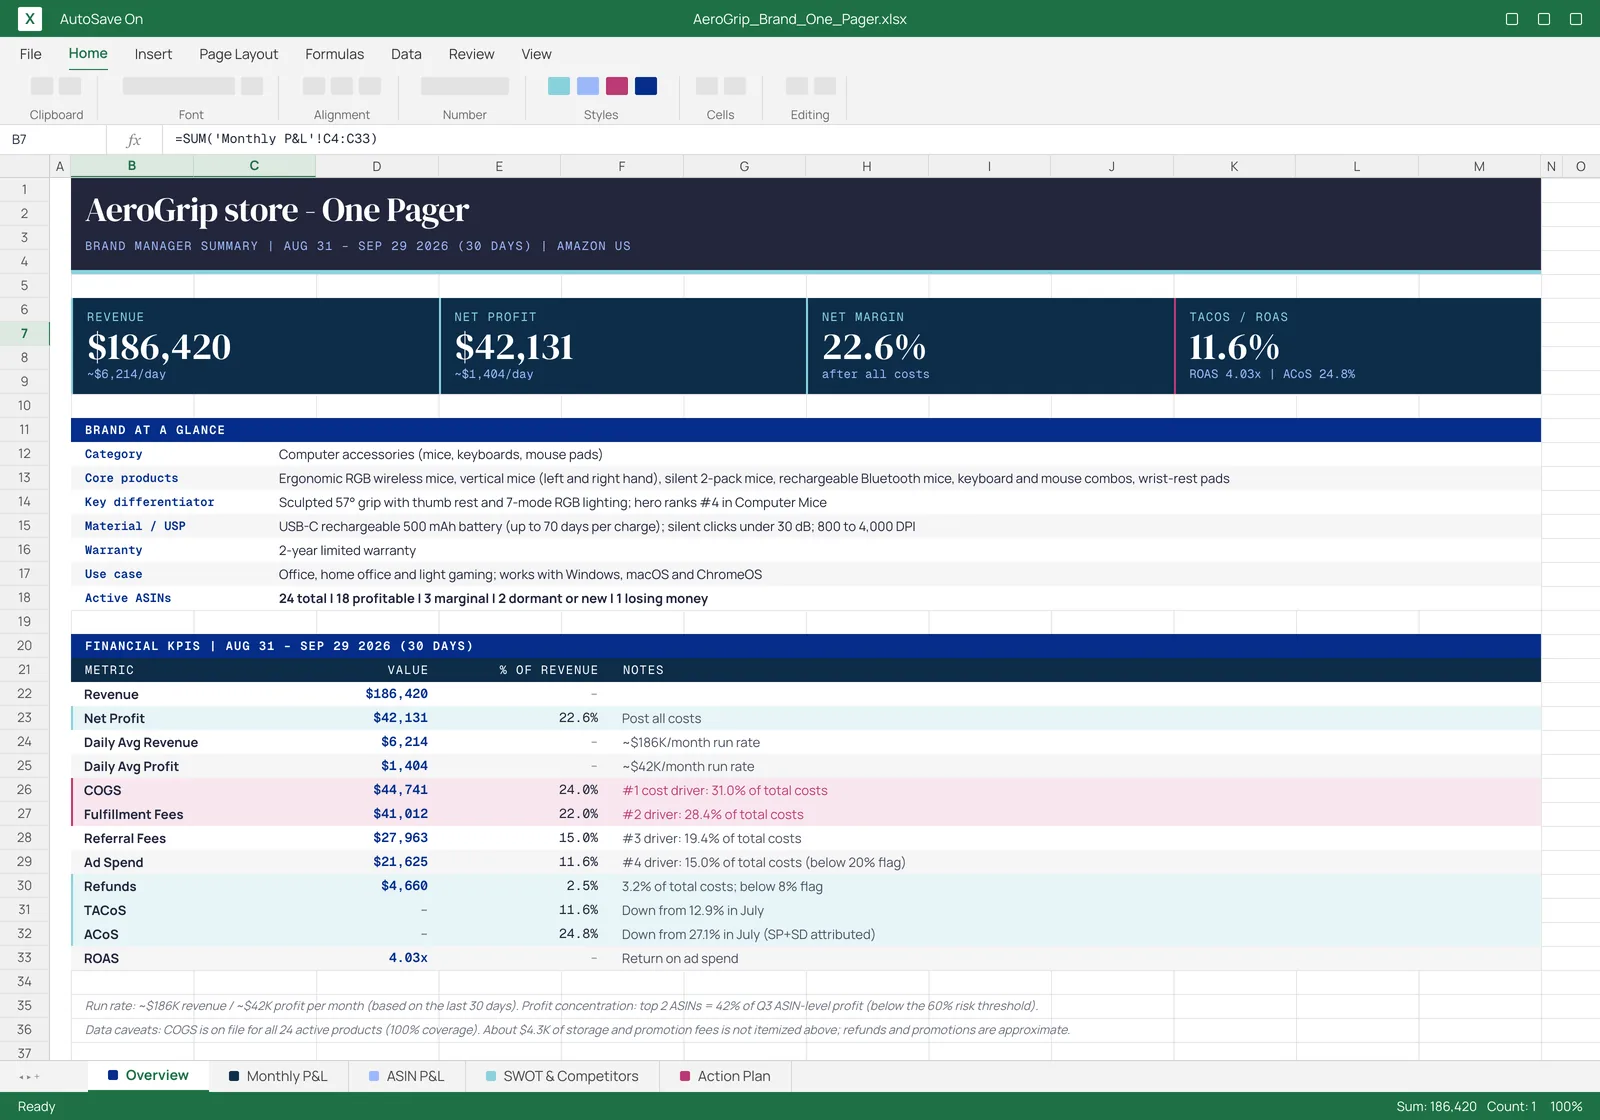Switch to the Monthly P&L sheet

click(278, 1076)
